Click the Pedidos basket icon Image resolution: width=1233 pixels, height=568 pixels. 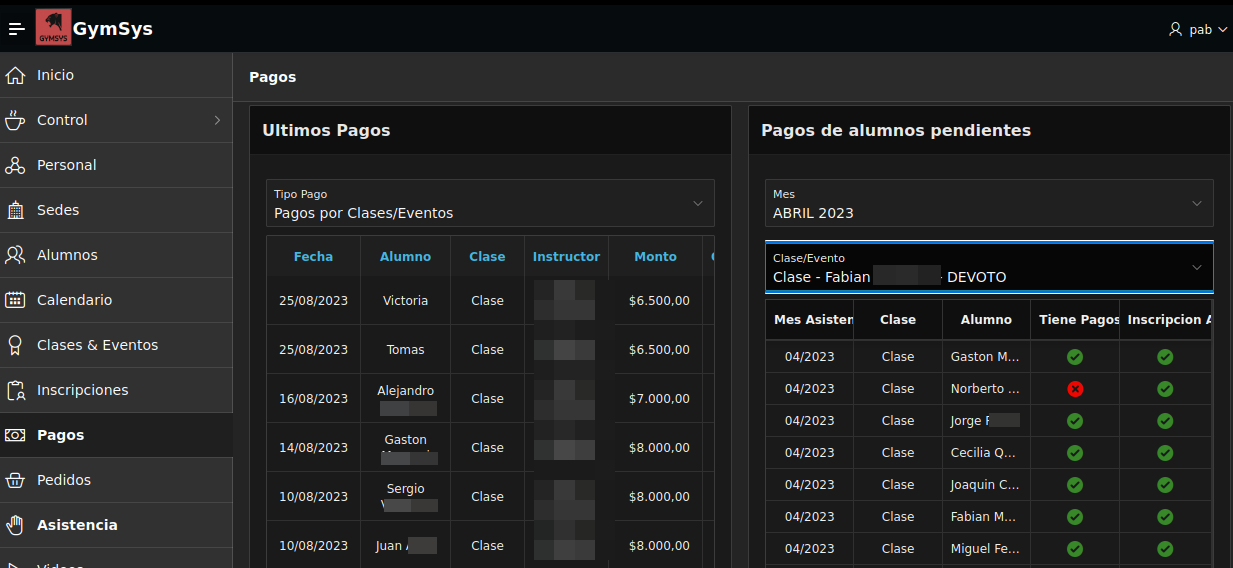(15, 480)
